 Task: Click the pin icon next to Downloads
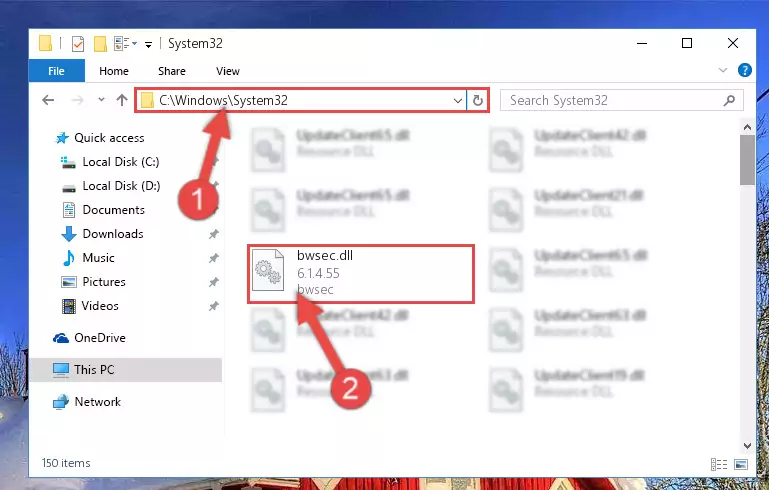[x=213, y=234]
